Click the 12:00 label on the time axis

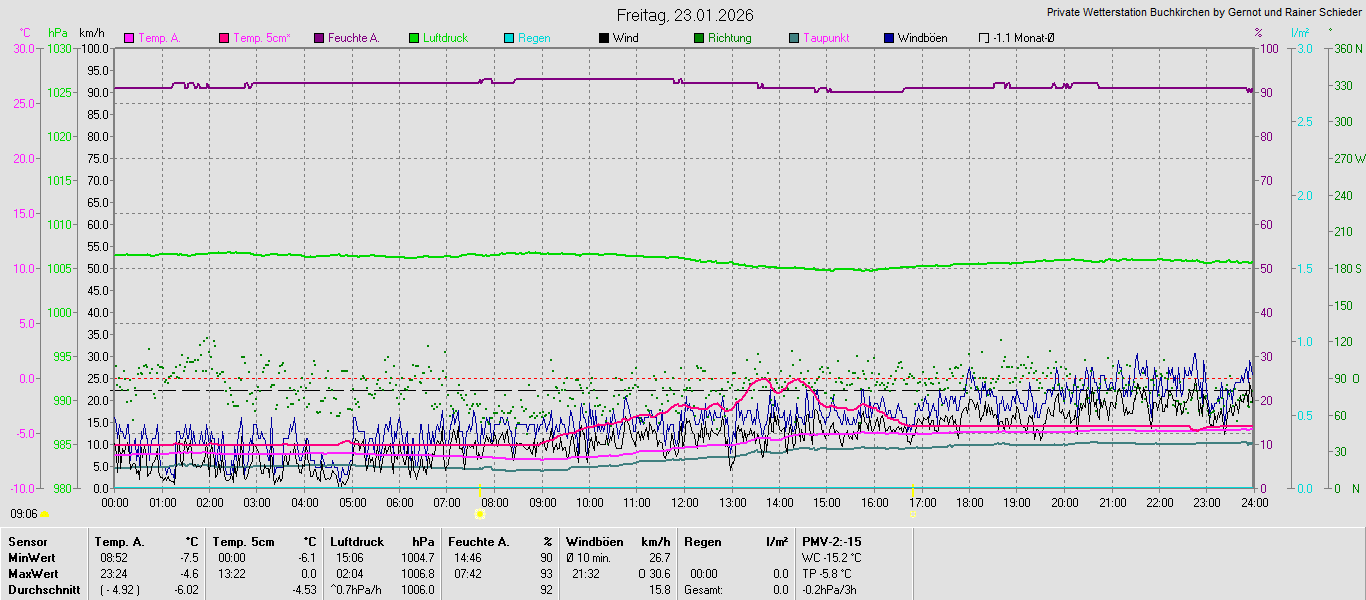pos(685,502)
